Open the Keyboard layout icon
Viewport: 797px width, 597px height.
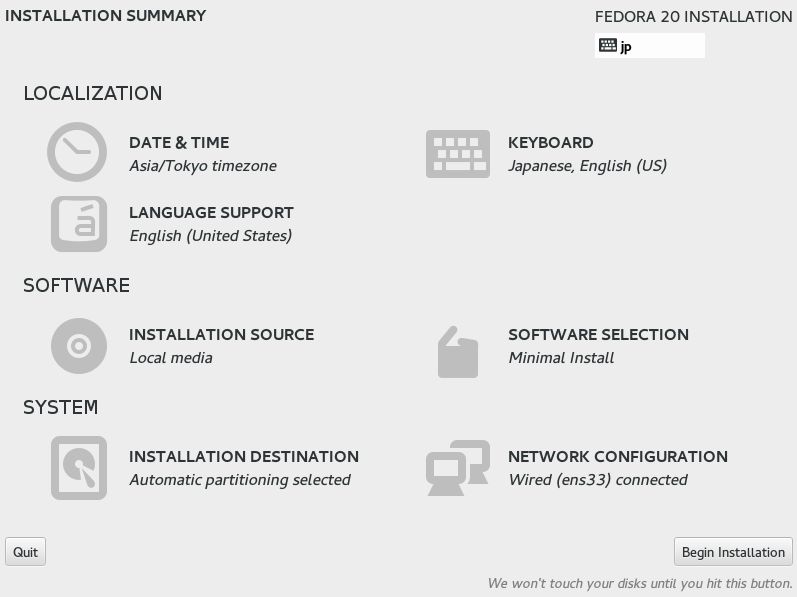point(458,154)
